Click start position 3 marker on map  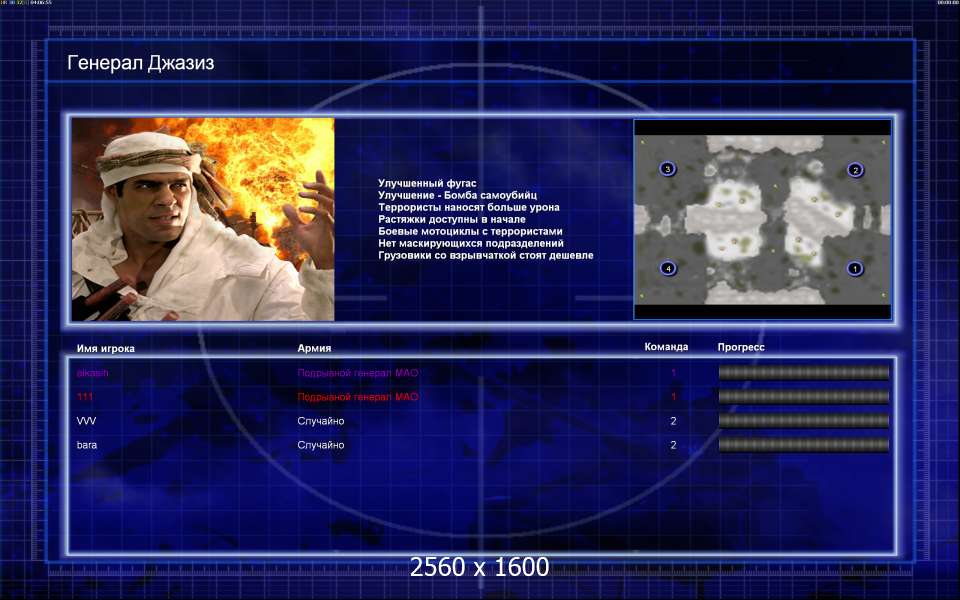click(668, 170)
